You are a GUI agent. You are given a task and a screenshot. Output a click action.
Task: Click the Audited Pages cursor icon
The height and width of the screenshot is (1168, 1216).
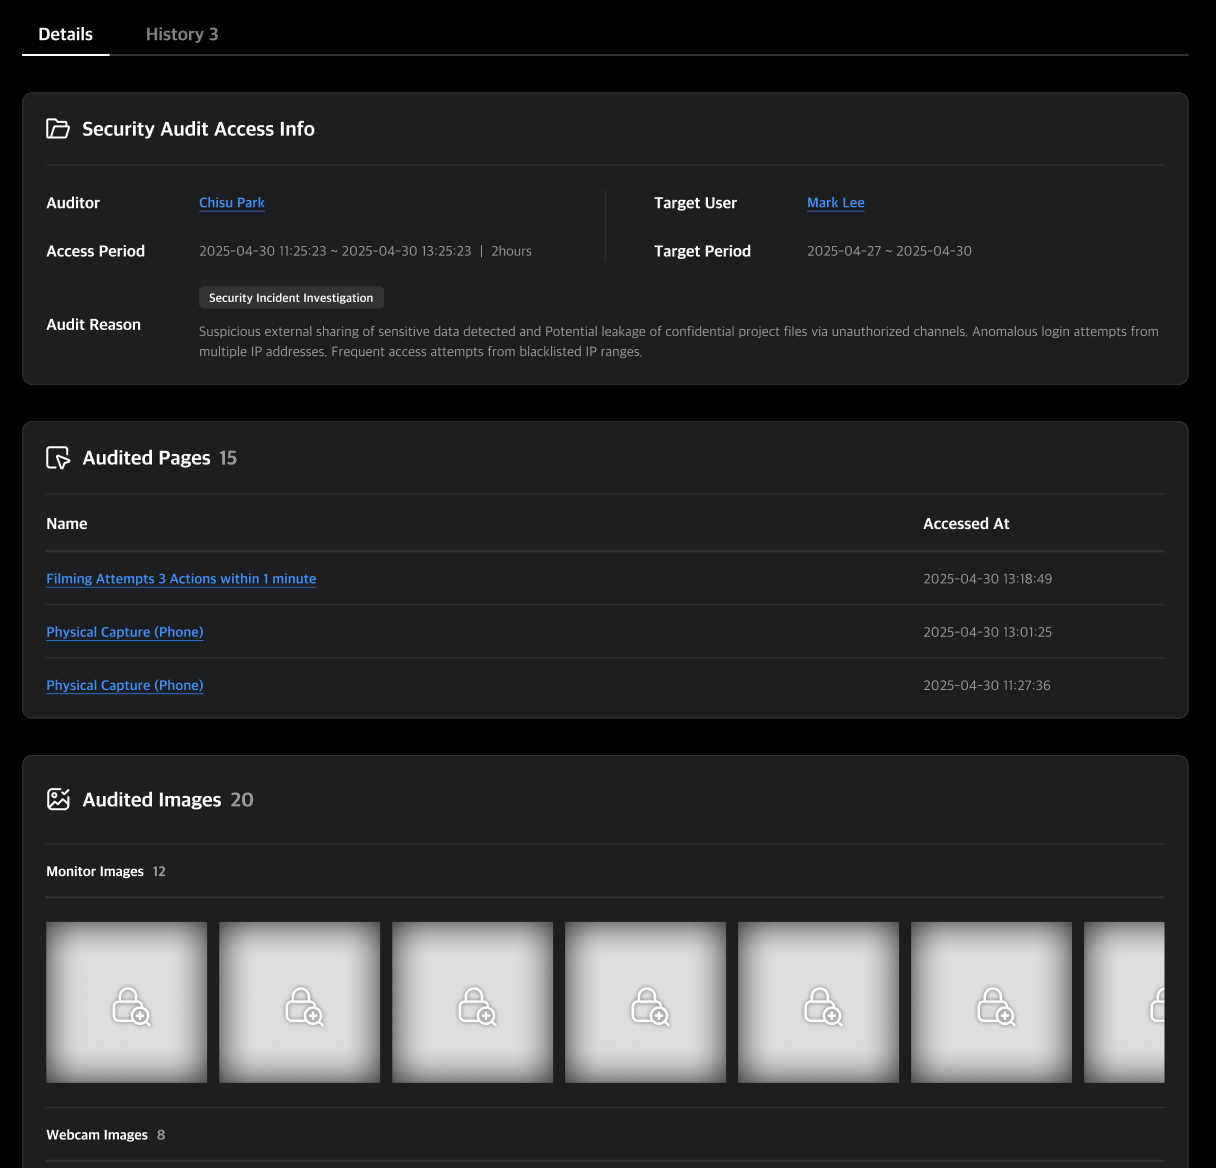pyautogui.click(x=58, y=458)
